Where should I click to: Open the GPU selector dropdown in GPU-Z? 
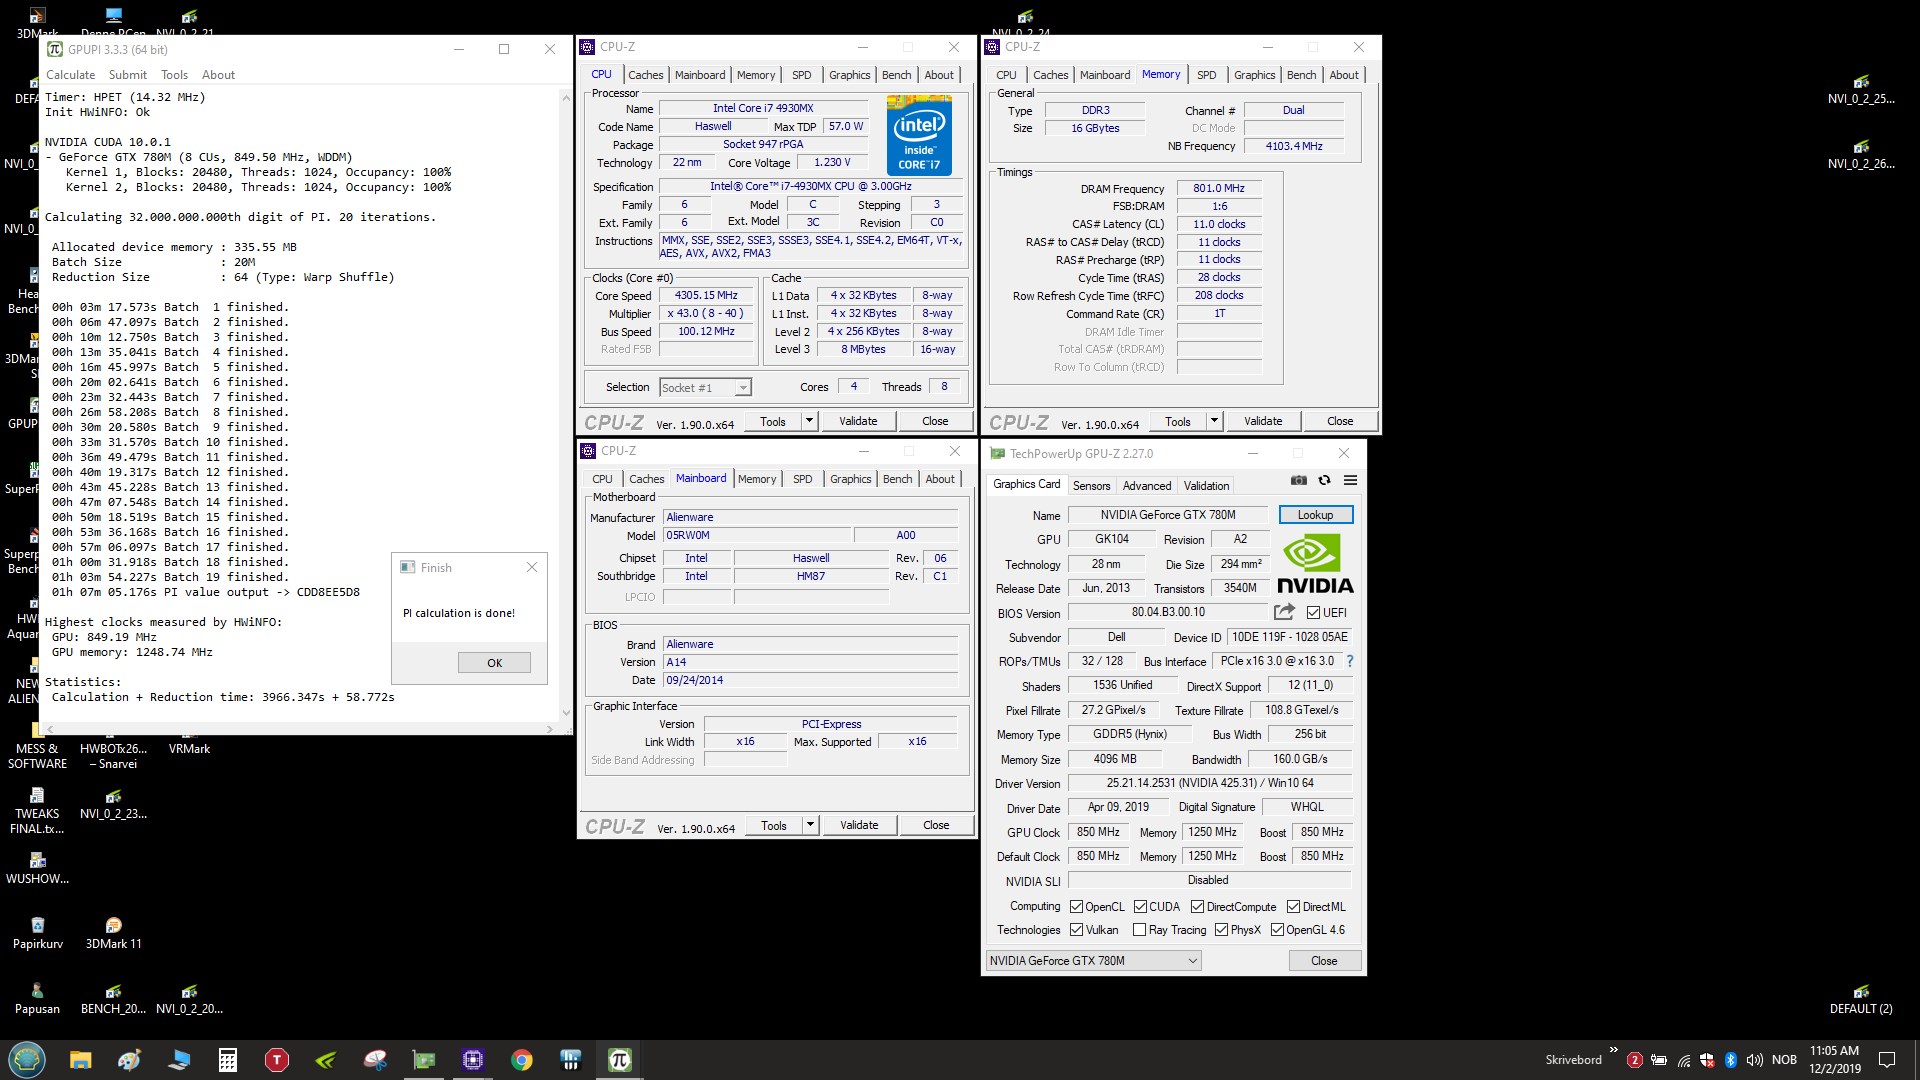[1093, 961]
